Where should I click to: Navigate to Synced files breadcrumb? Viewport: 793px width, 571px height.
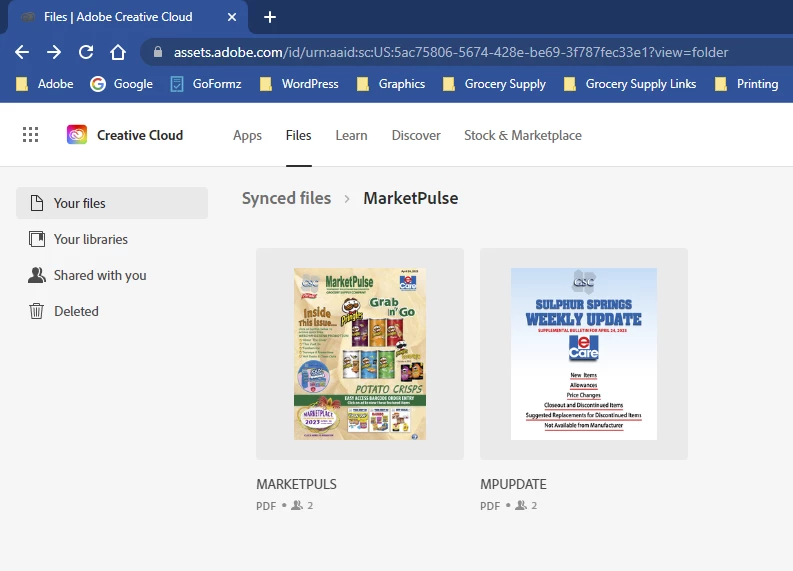pos(286,198)
